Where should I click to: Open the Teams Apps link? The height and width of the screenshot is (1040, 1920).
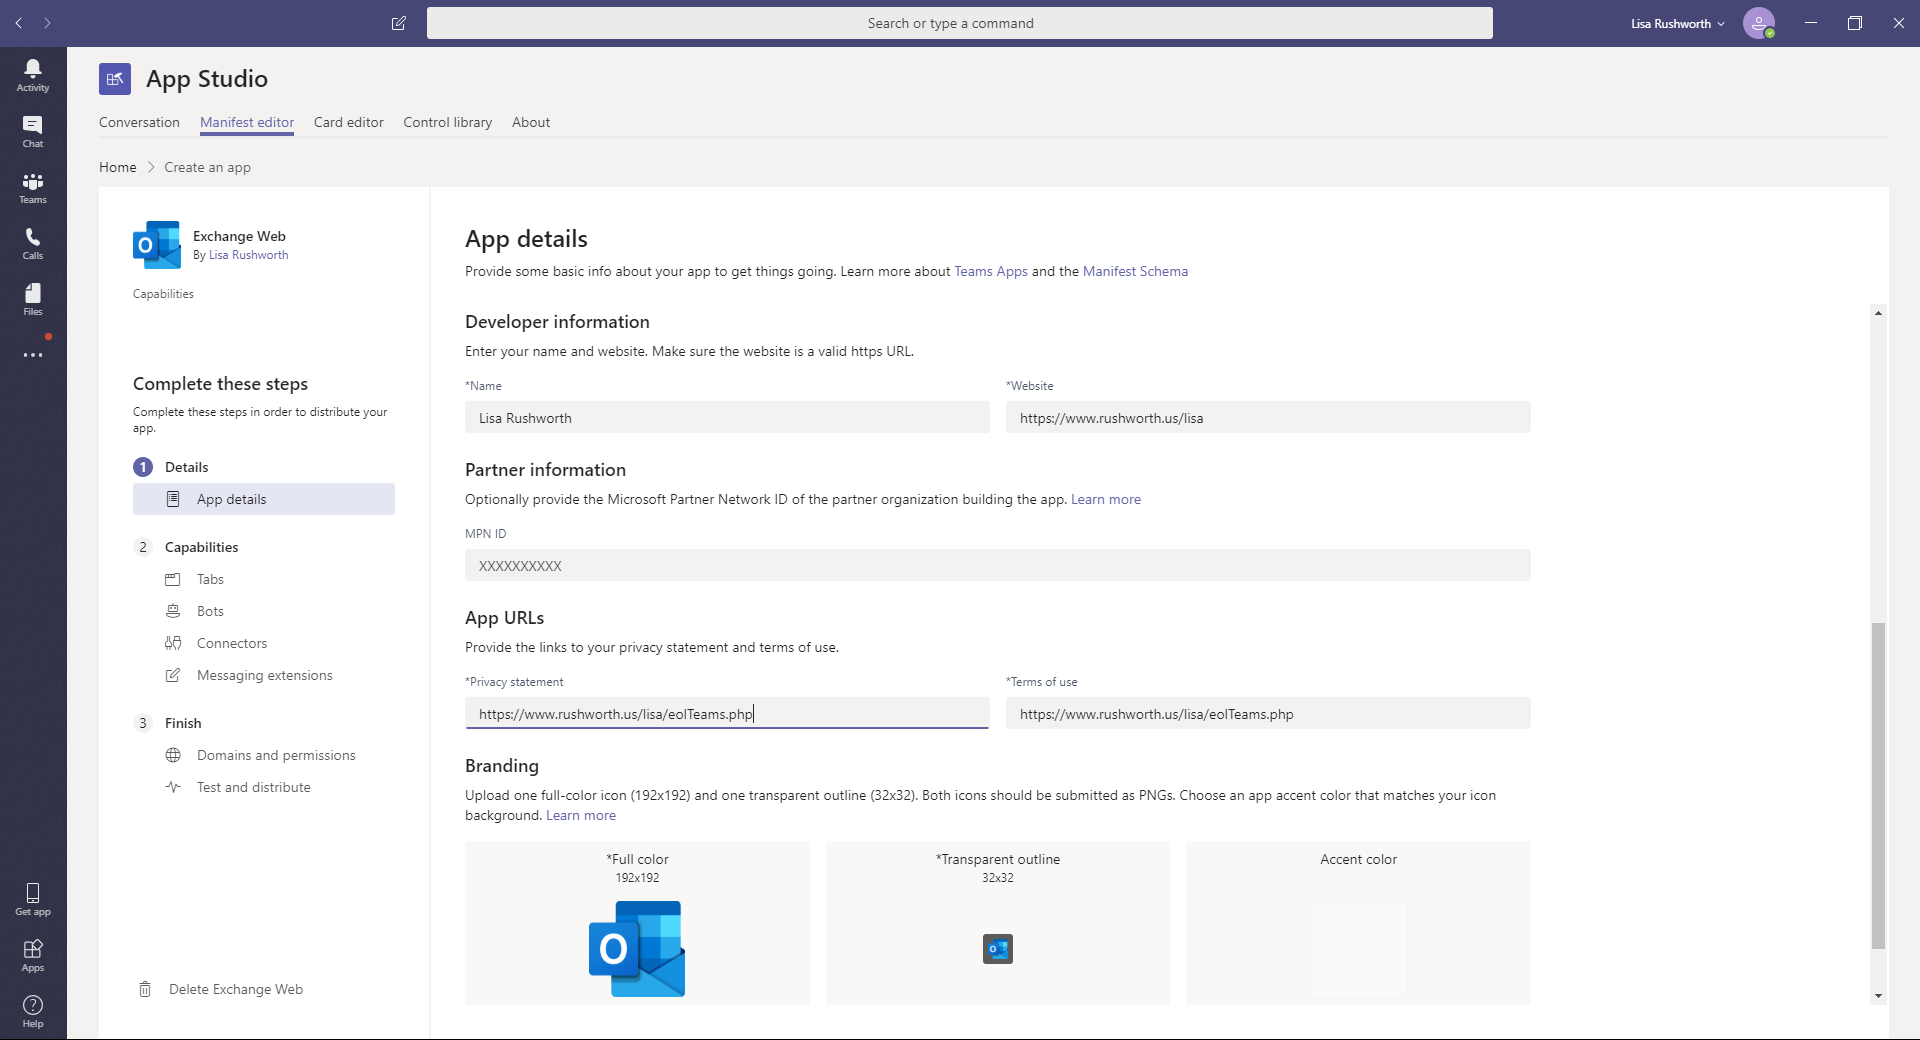[x=991, y=271]
